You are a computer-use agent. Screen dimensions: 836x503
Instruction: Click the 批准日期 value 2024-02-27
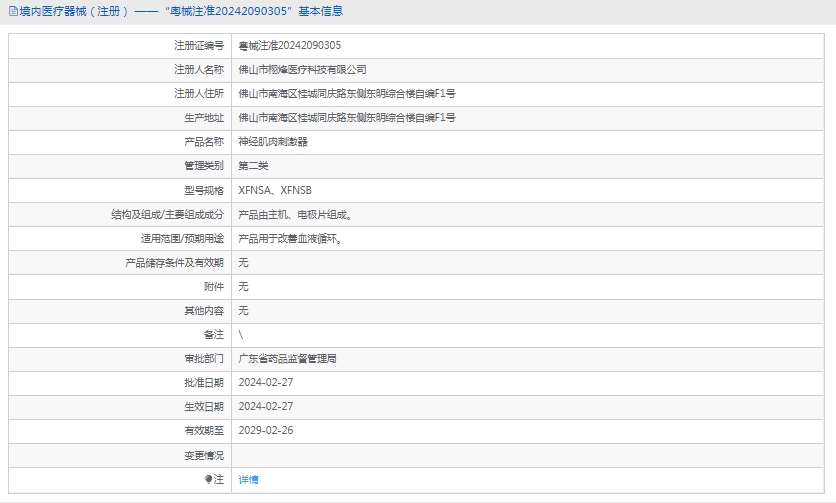click(x=266, y=382)
